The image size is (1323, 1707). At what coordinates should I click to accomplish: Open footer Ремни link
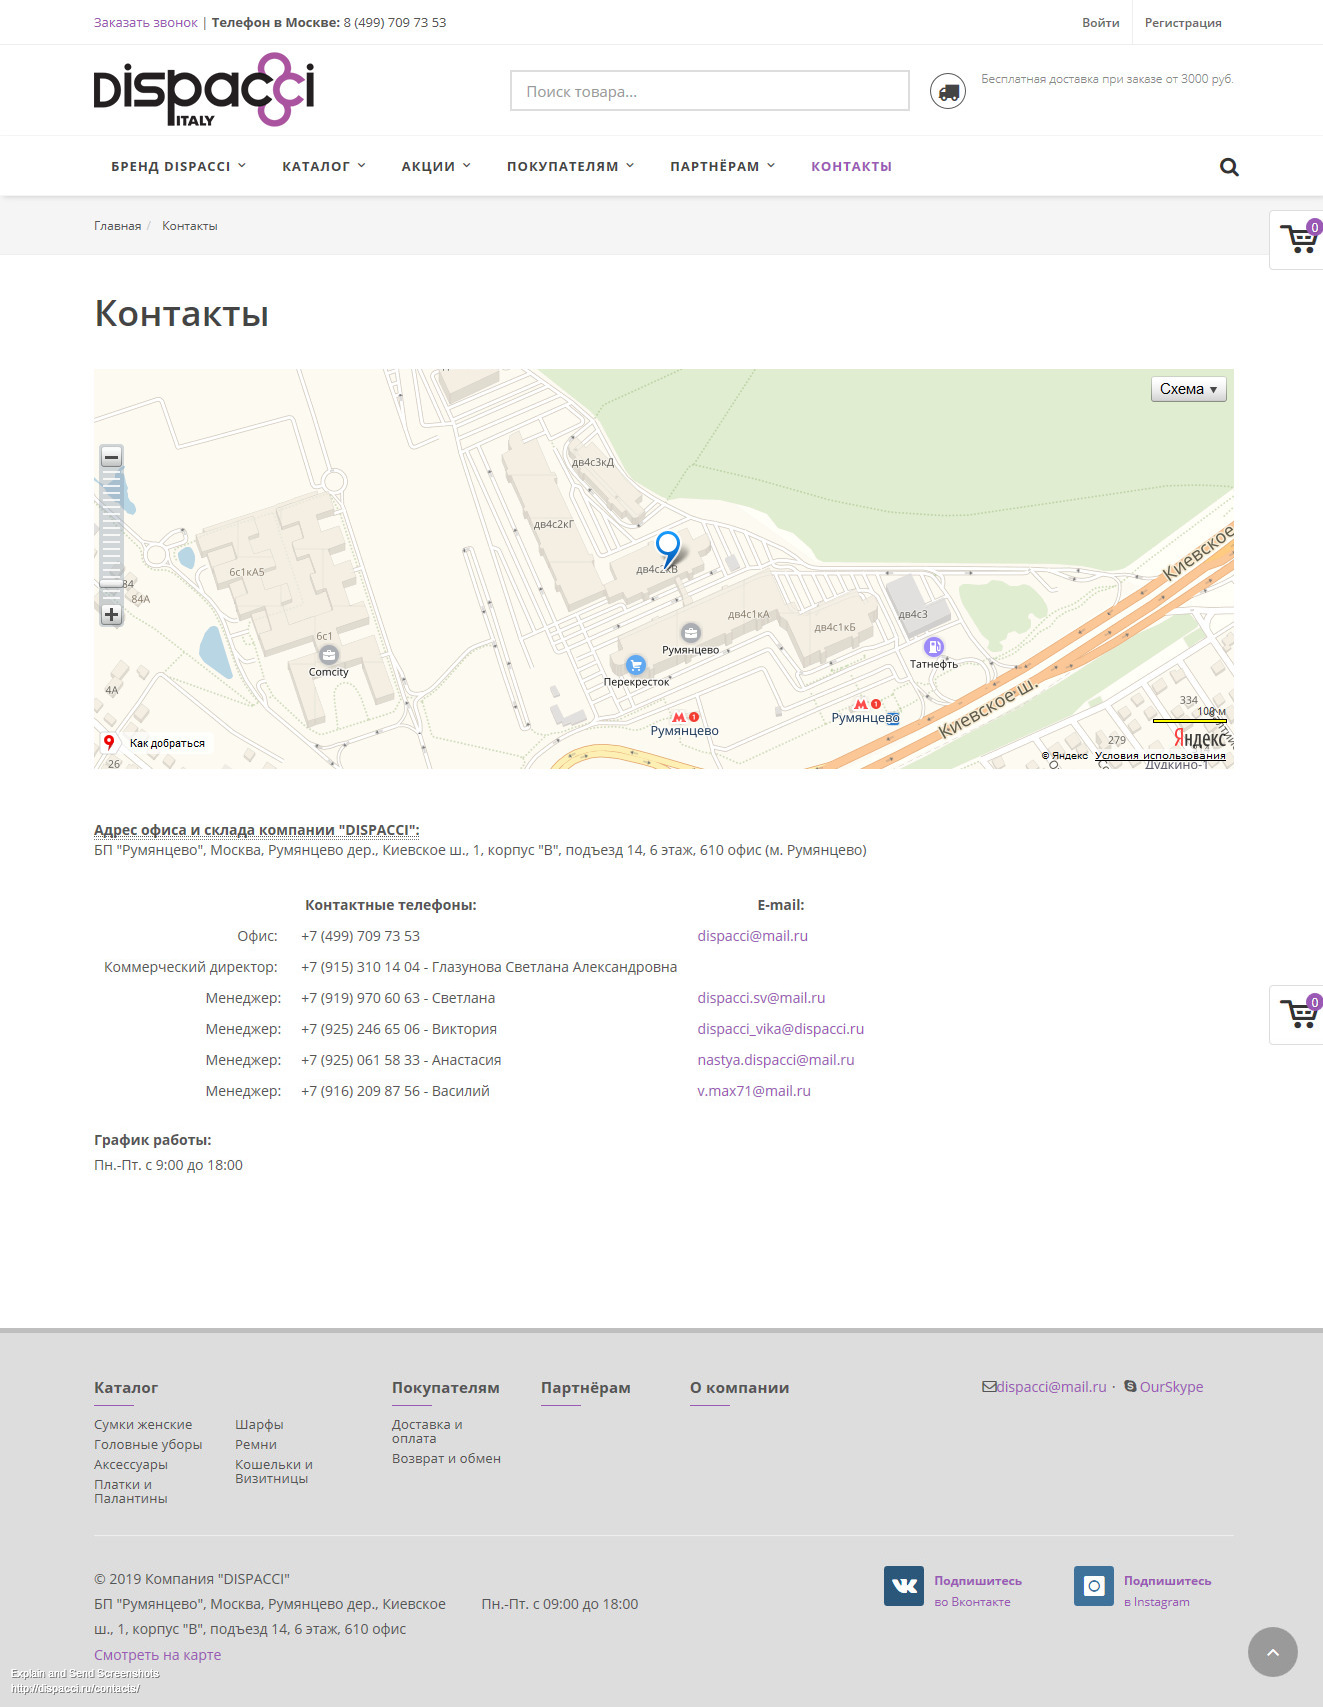(256, 1445)
